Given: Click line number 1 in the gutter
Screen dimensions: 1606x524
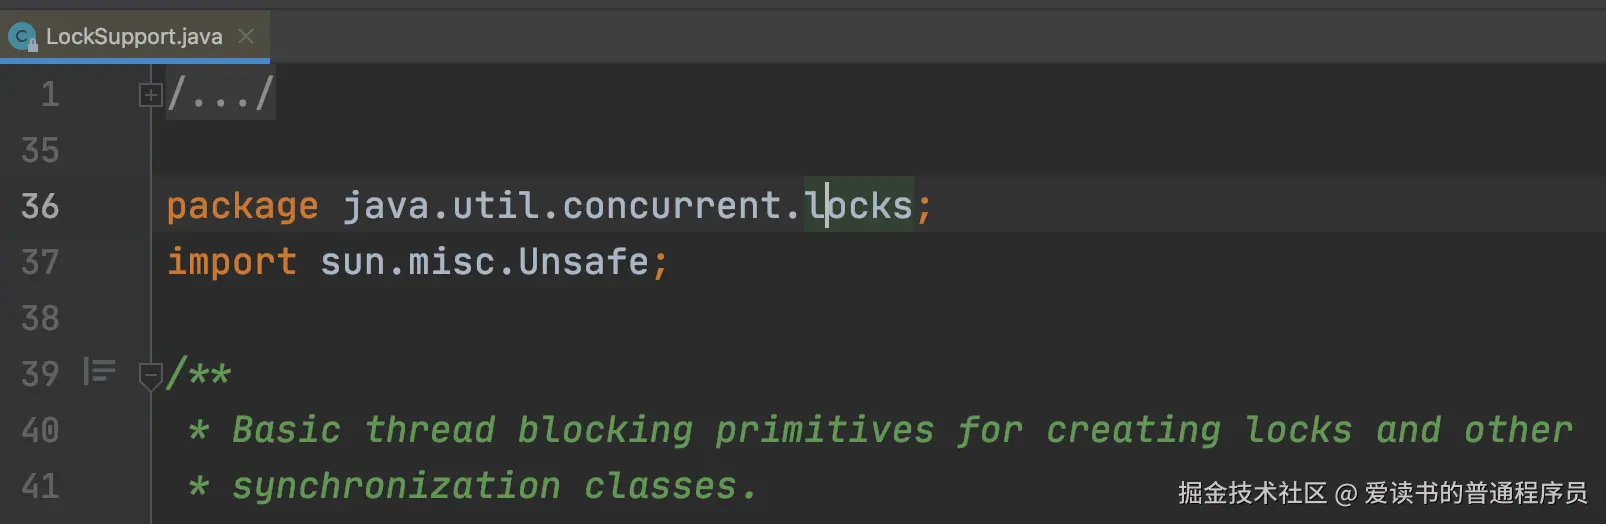Looking at the screenshot, I should pyautogui.click(x=49, y=95).
